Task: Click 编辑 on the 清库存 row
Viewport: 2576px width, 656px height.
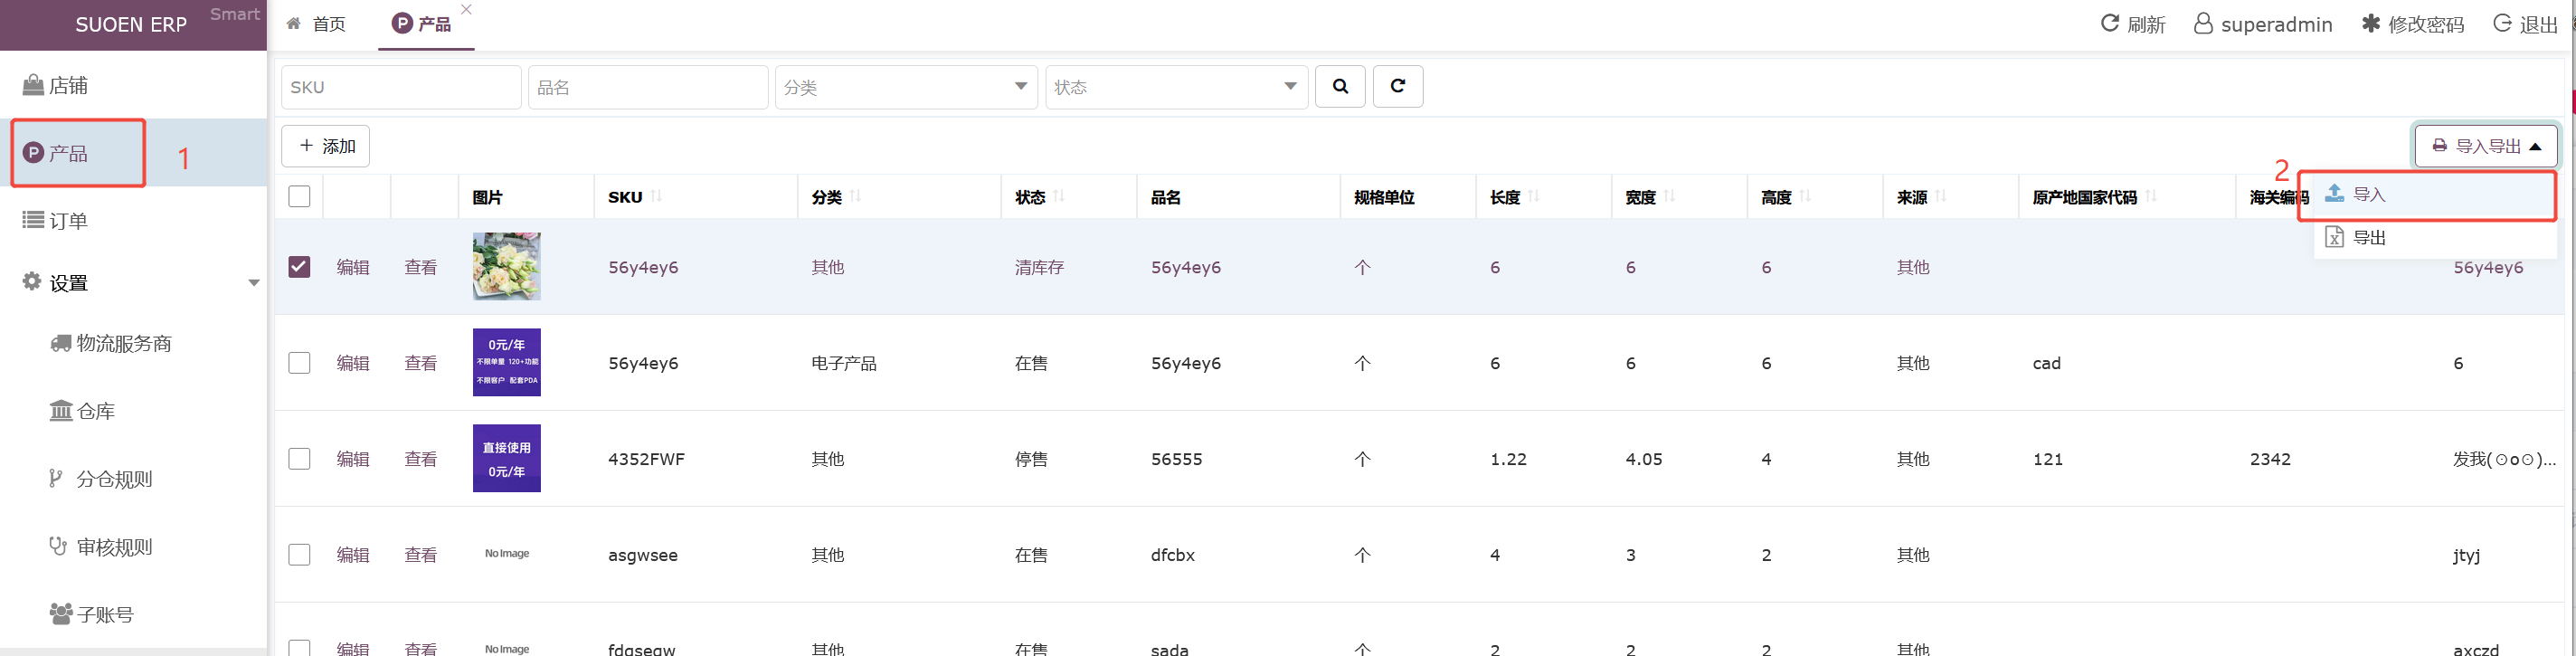Action: (x=353, y=267)
